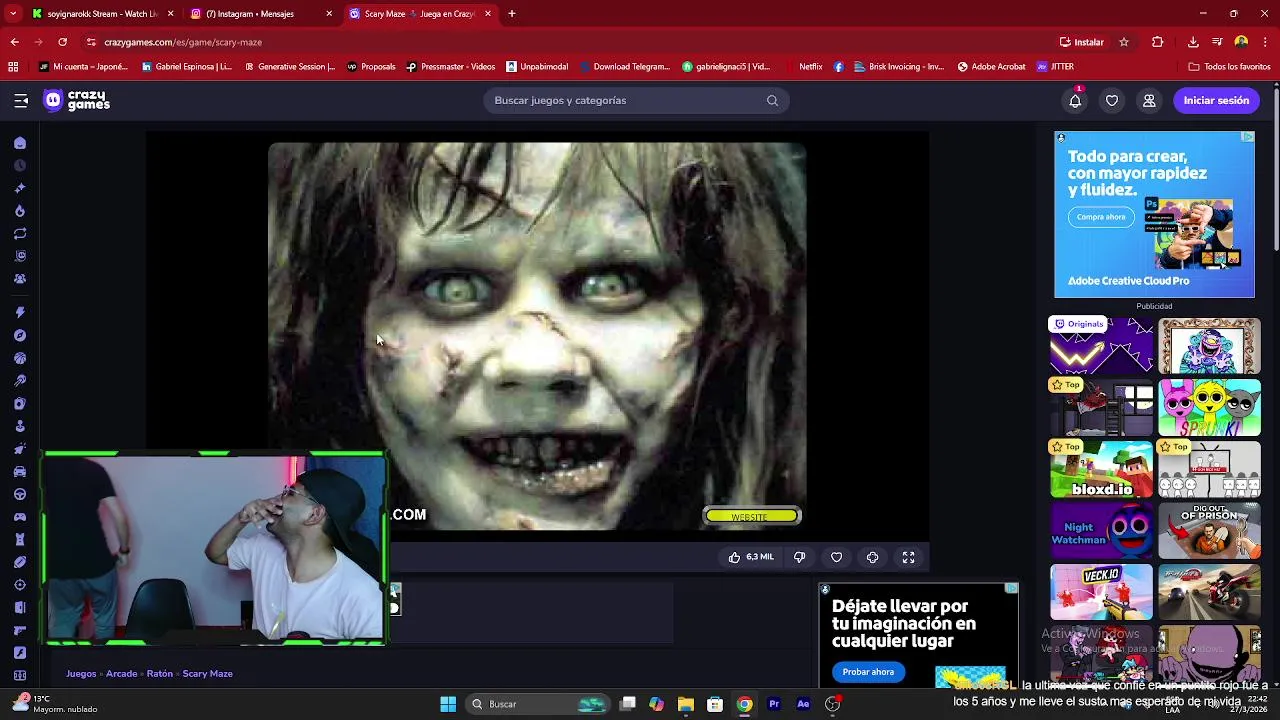Dislike the Scary Maze game

[799, 557]
